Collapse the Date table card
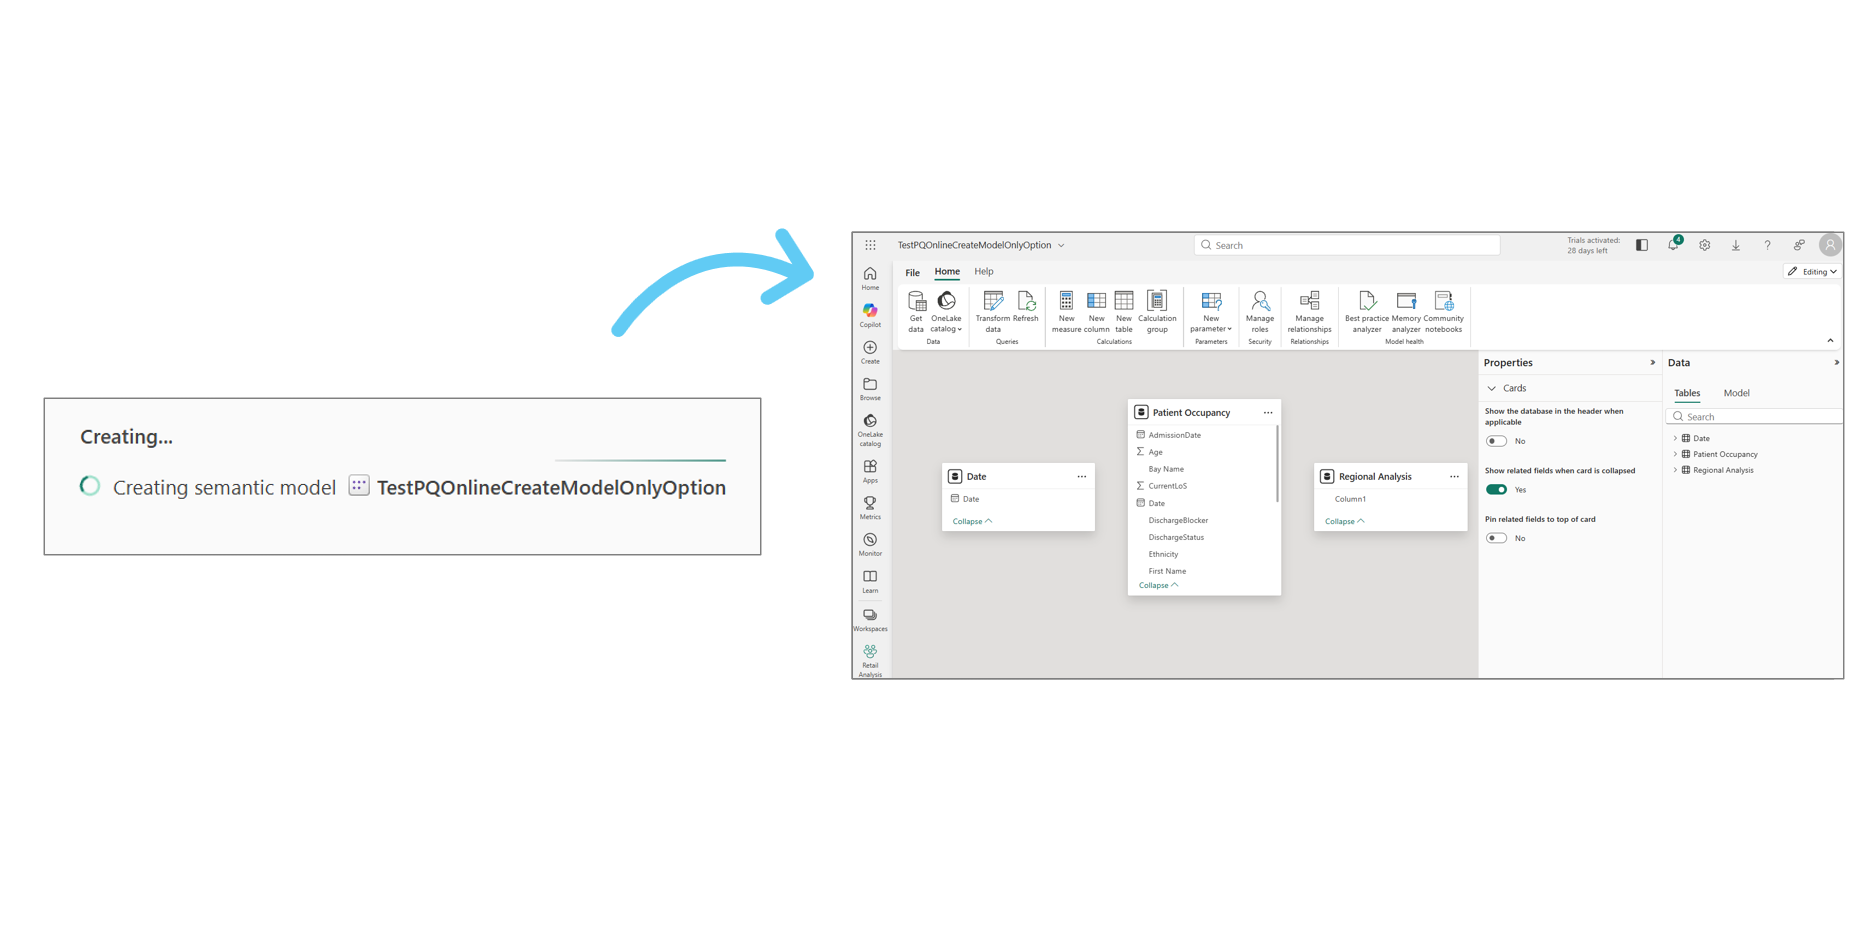Image resolution: width=1855 pixels, height=945 pixels. tap(972, 521)
